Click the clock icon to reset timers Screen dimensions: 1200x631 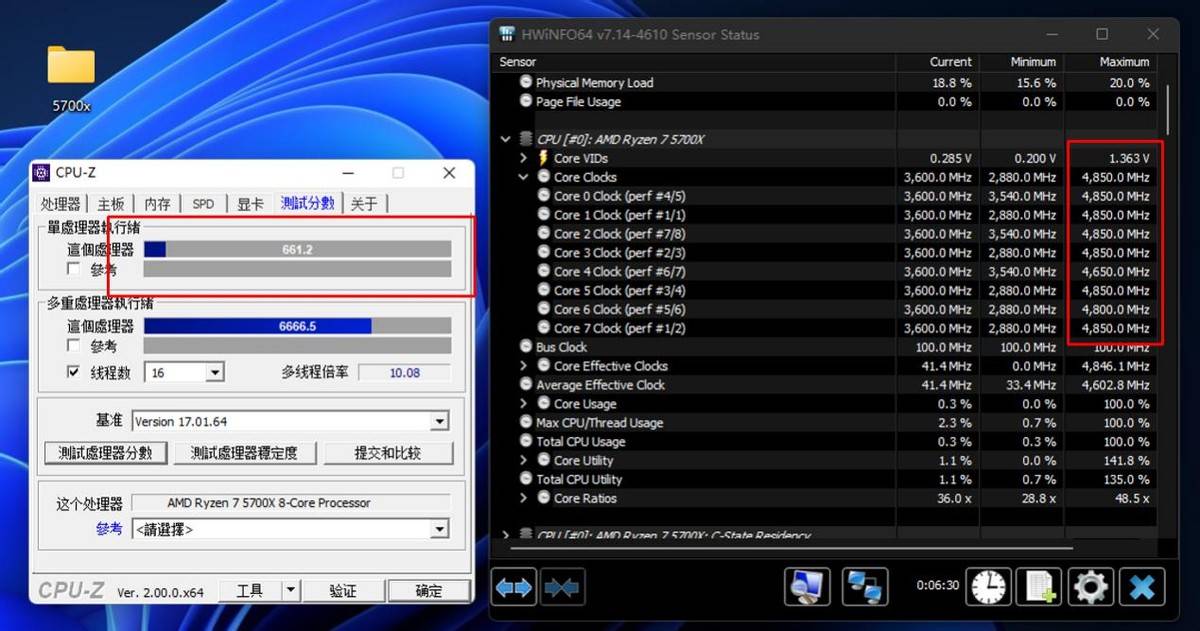point(989,587)
